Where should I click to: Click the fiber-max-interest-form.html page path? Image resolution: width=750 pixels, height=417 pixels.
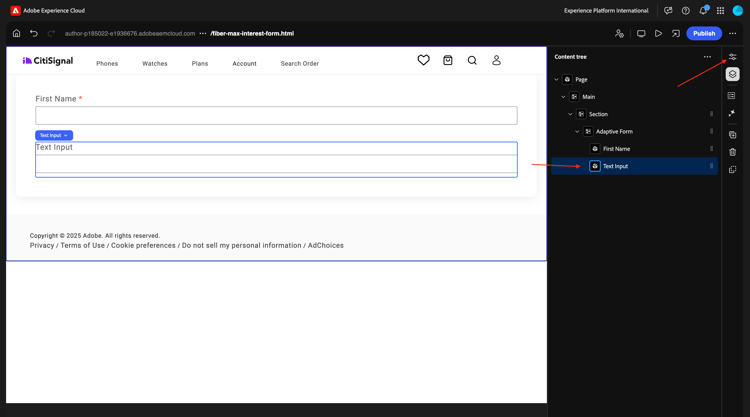coord(252,33)
